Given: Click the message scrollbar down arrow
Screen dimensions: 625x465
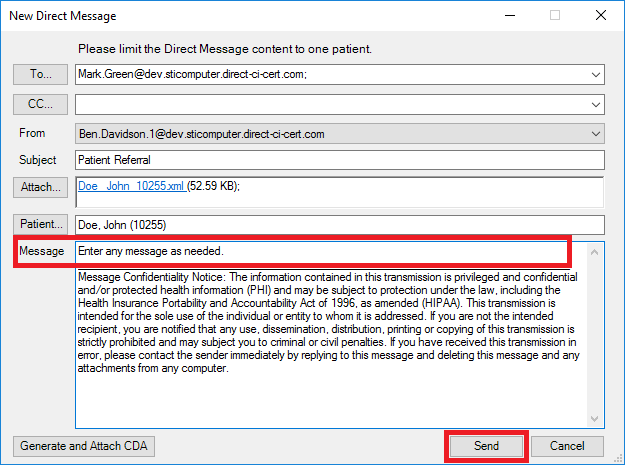Looking at the screenshot, I should (x=596, y=419).
